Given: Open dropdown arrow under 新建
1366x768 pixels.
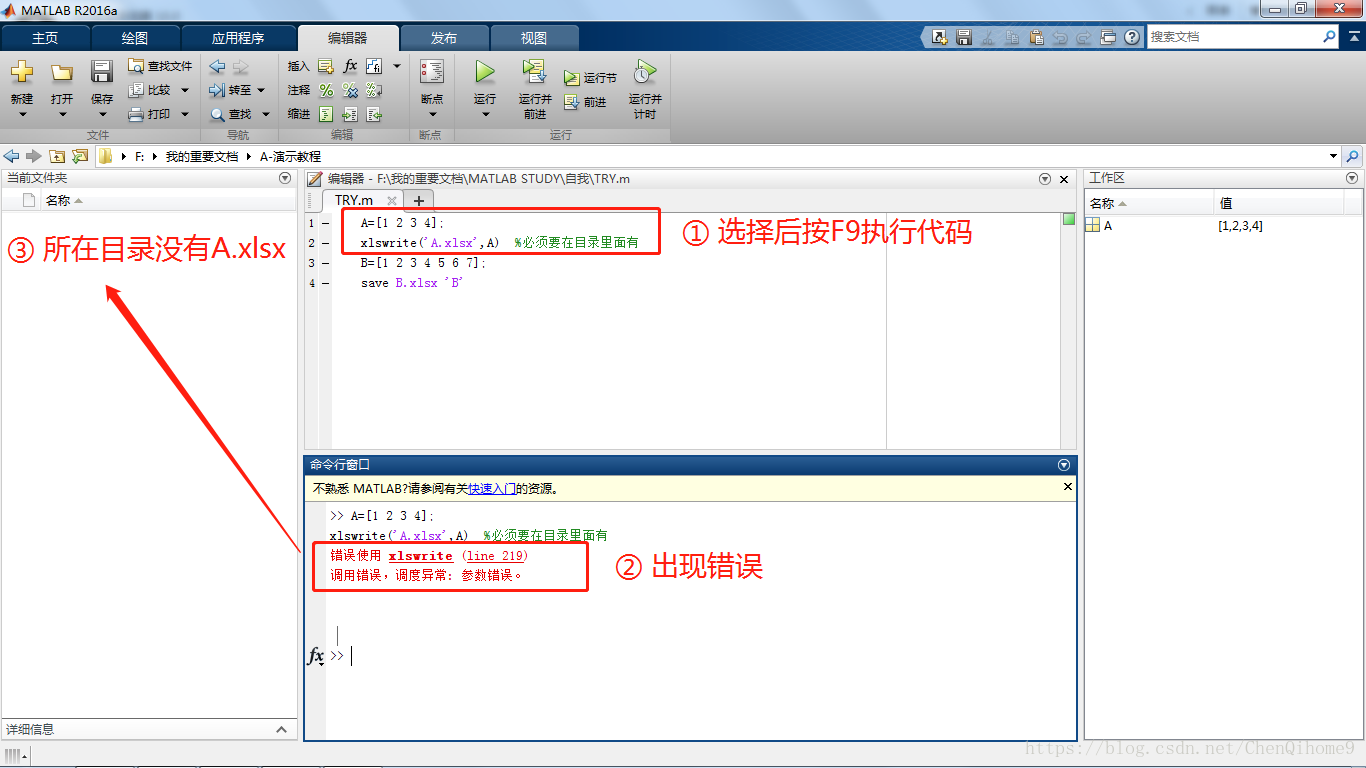Looking at the screenshot, I should pyautogui.click(x=21, y=115).
